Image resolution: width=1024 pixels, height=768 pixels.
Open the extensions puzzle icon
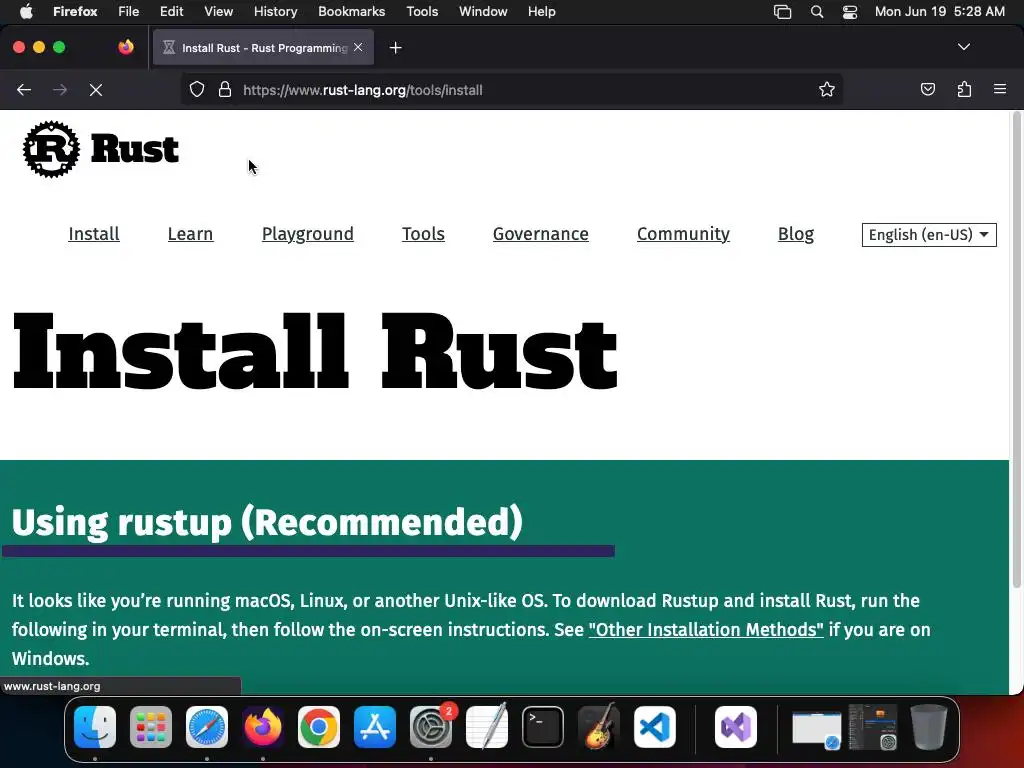pos(964,89)
